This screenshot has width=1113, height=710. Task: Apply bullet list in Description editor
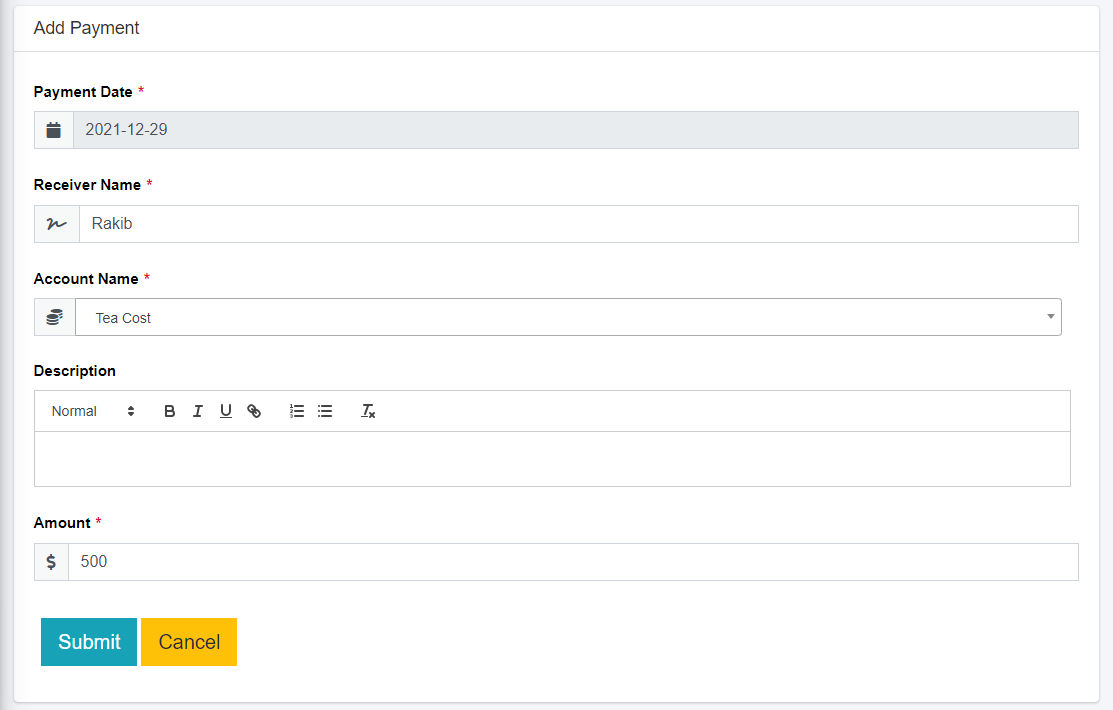point(325,411)
